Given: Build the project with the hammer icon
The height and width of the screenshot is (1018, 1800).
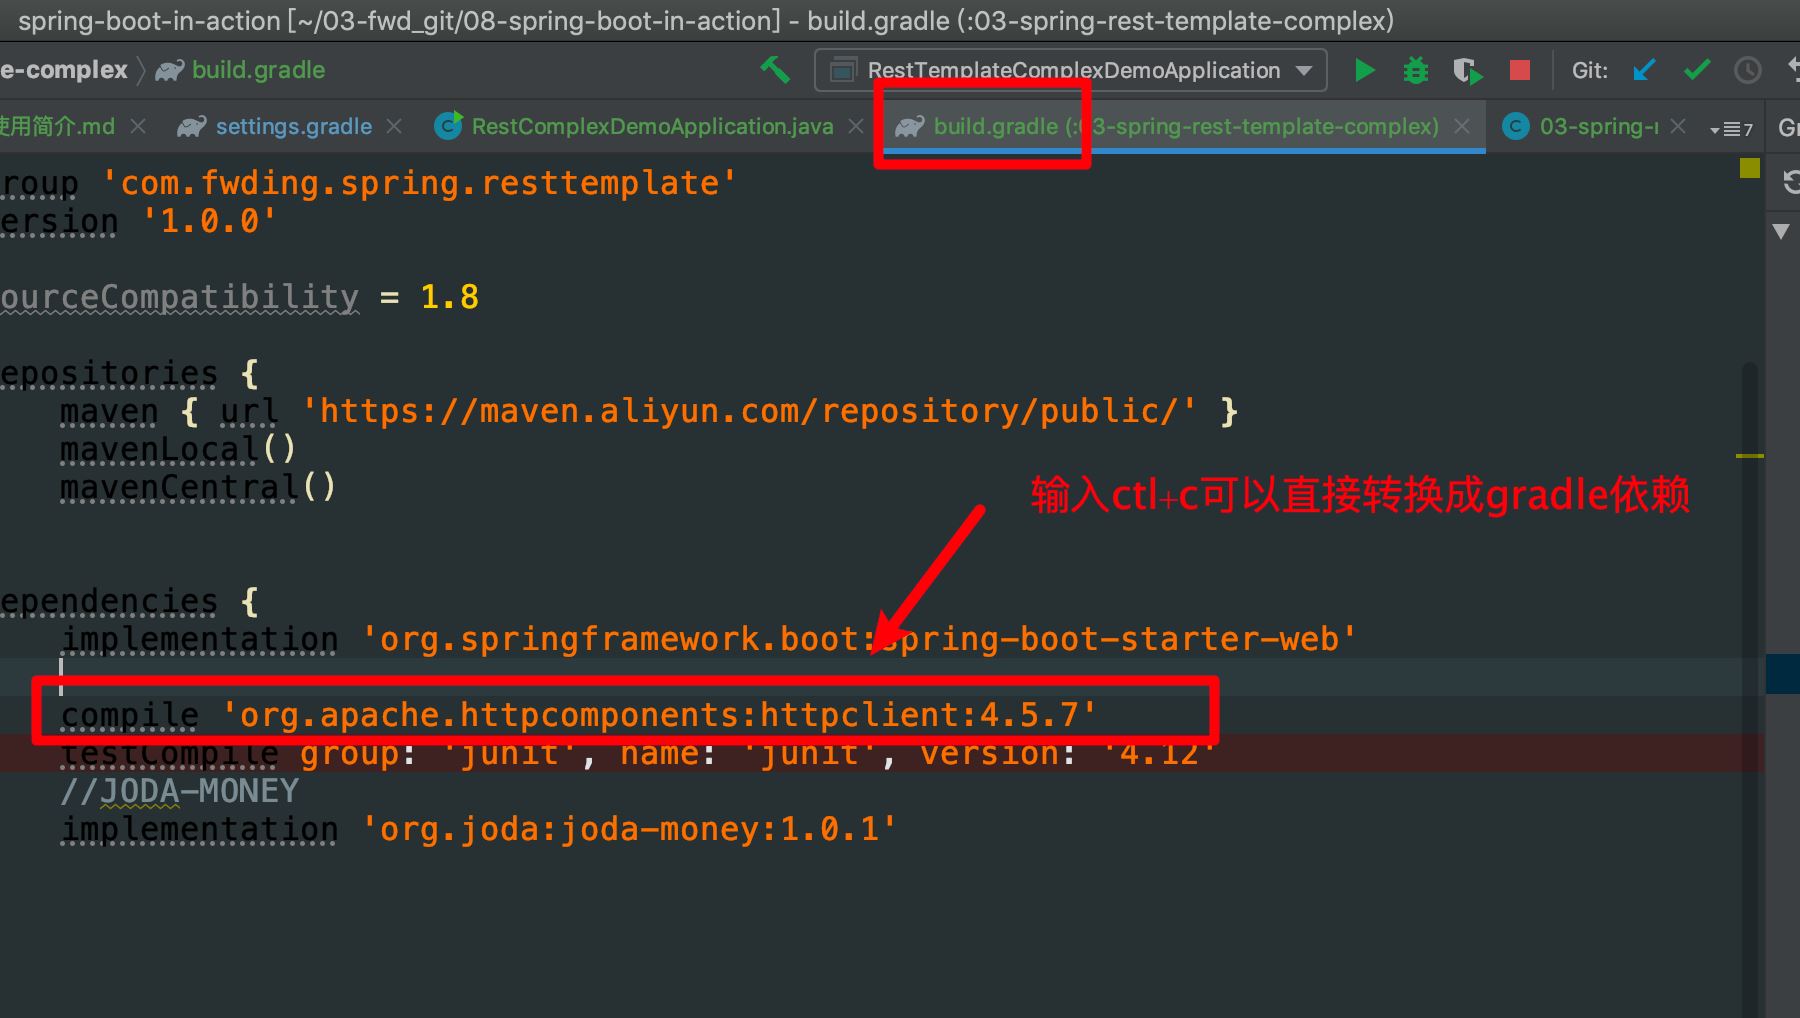Looking at the screenshot, I should [776, 70].
